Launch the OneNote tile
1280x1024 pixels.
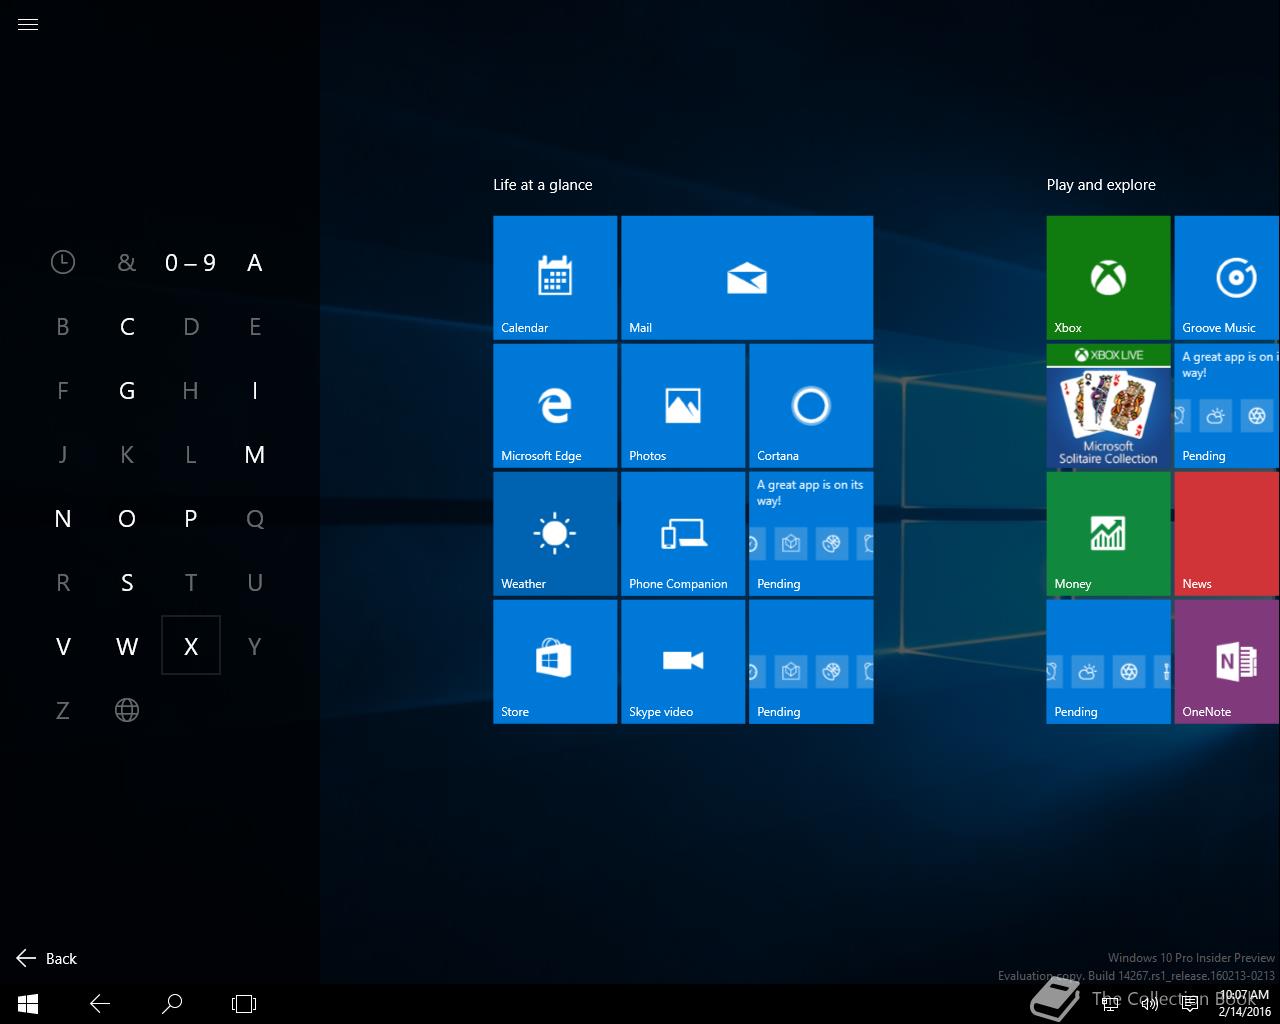(1227, 662)
